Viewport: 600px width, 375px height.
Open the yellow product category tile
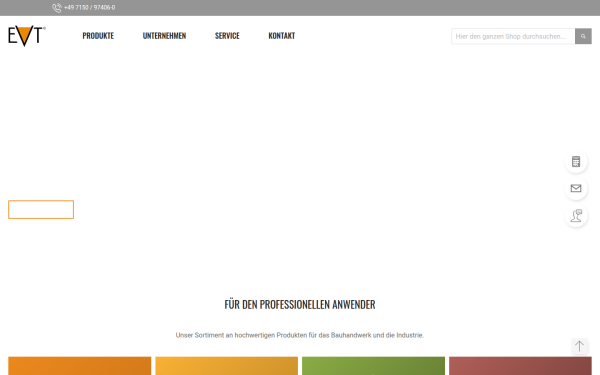[x=227, y=366]
